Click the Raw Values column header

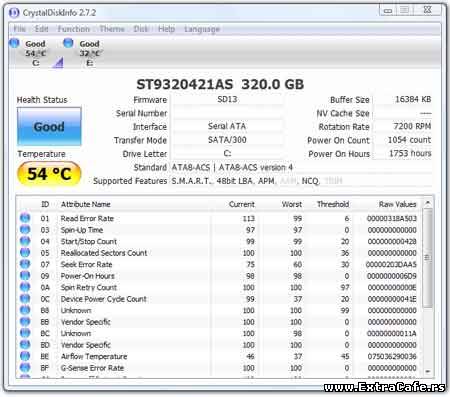click(x=397, y=204)
